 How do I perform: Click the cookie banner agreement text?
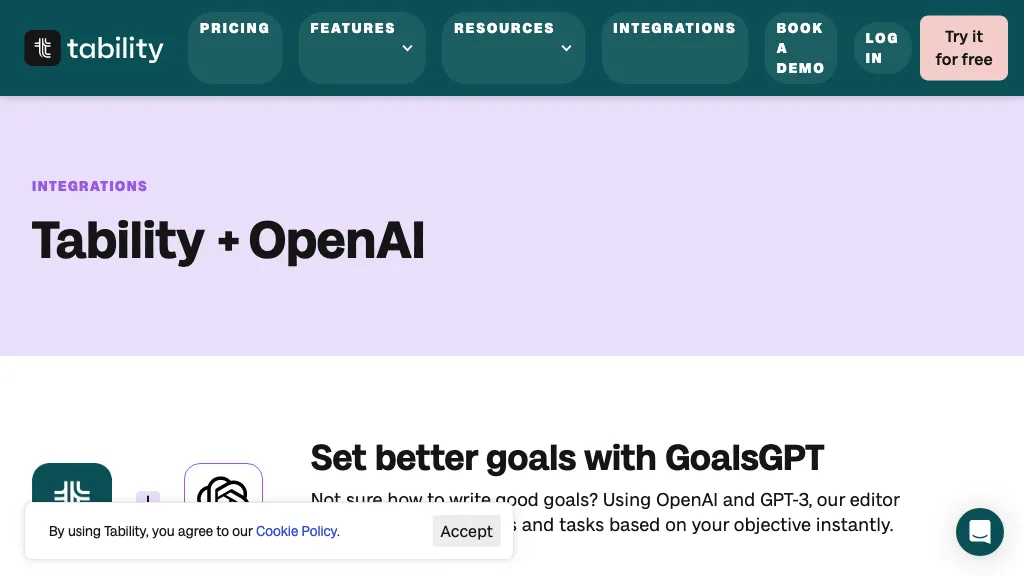(150, 532)
